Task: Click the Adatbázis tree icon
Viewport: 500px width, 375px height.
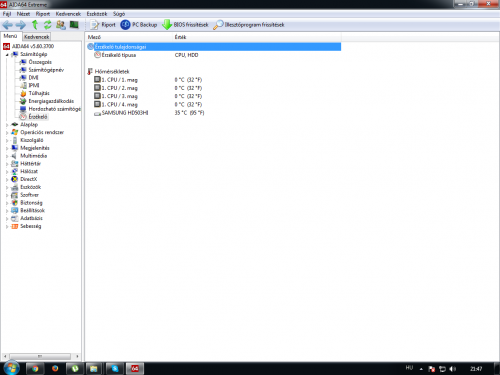Action: [15, 218]
